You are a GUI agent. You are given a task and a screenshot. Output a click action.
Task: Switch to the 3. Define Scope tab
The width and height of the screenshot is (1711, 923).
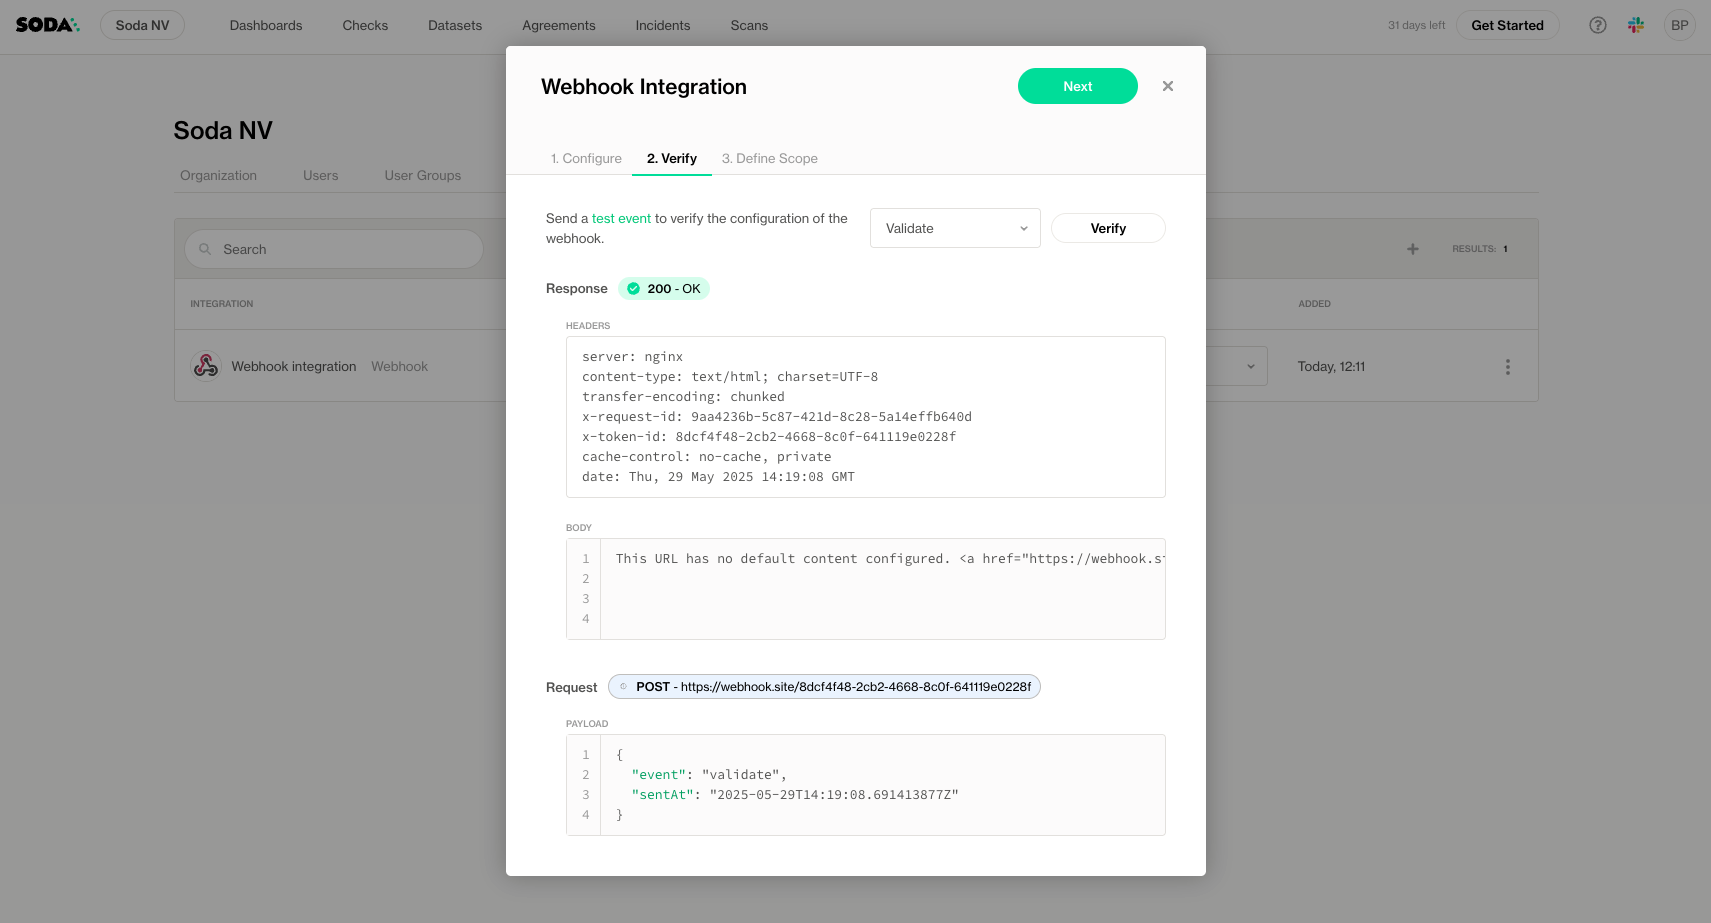(769, 158)
